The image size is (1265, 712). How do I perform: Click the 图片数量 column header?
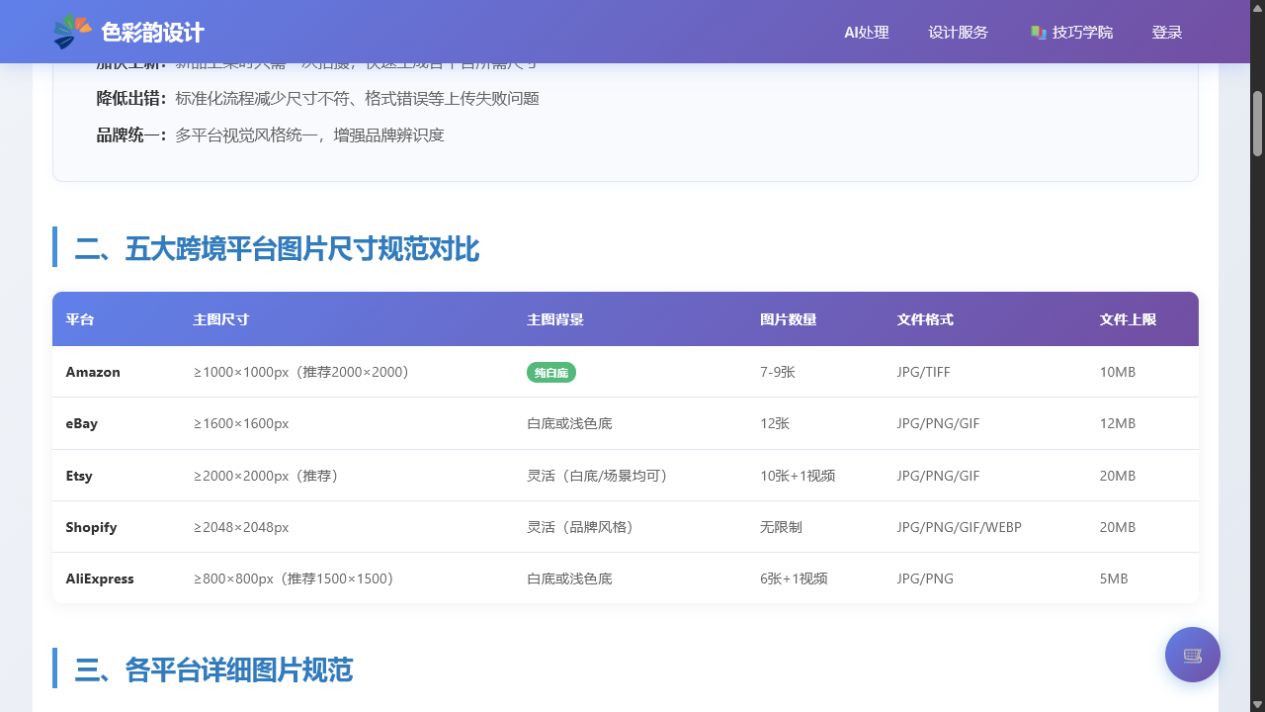(x=788, y=319)
